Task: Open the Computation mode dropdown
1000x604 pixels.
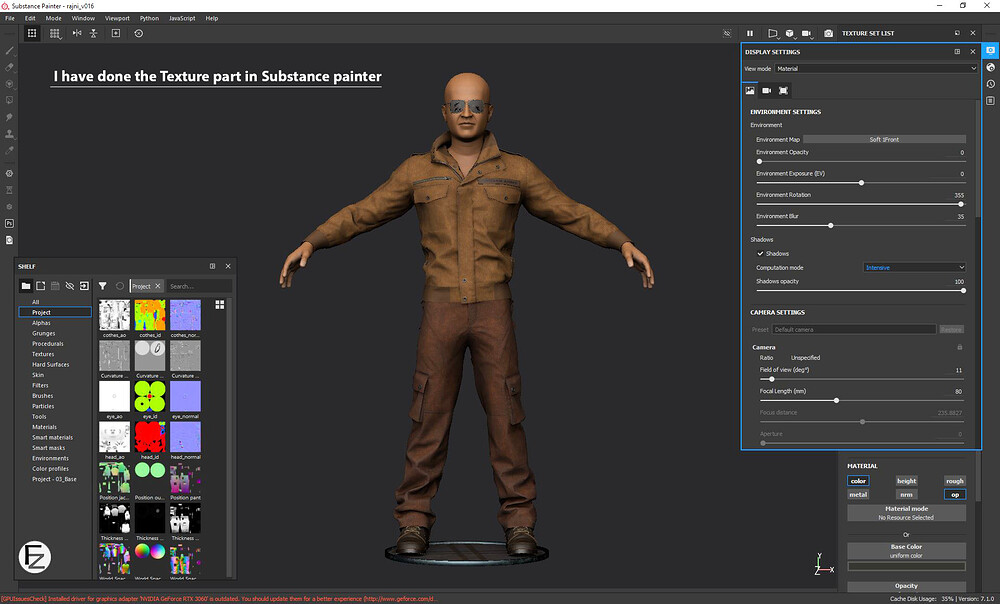Action: [915, 267]
